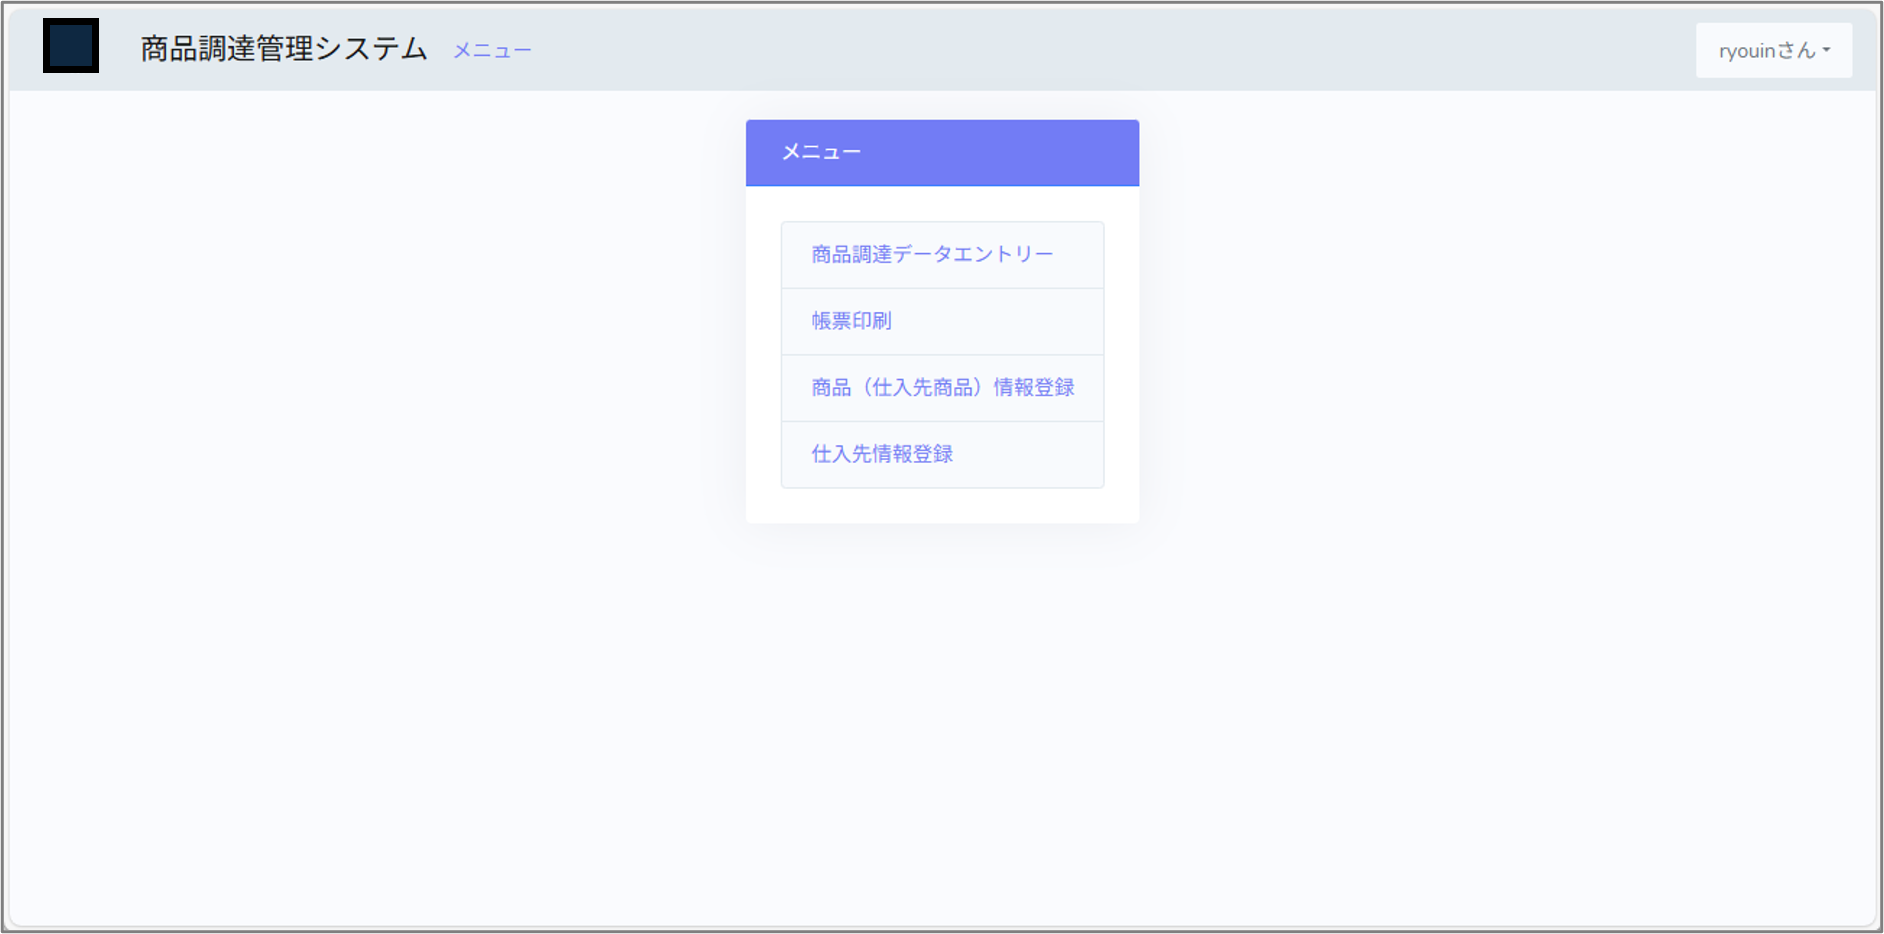Click the ryouin username text
Screen dimensions: 1884x934
(1746, 51)
